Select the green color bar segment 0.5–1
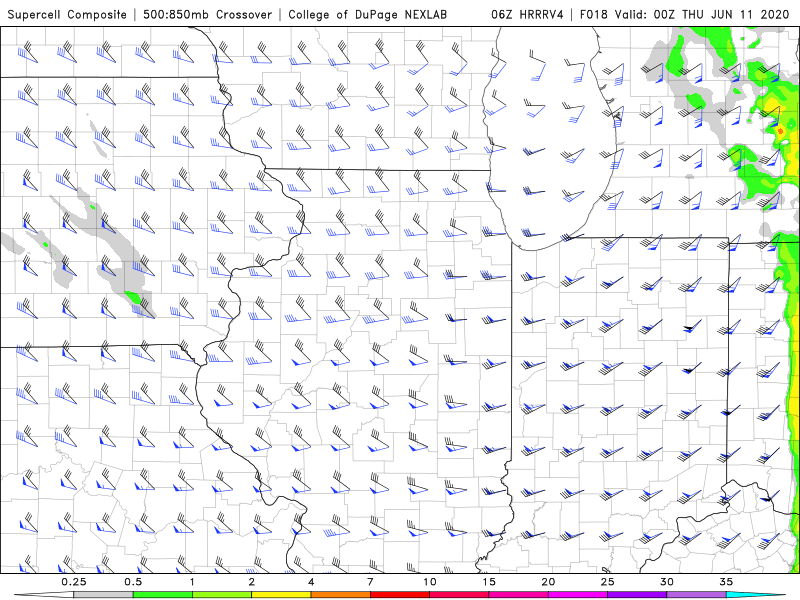This screenshot has width=800, height=600. pos(163,595)
